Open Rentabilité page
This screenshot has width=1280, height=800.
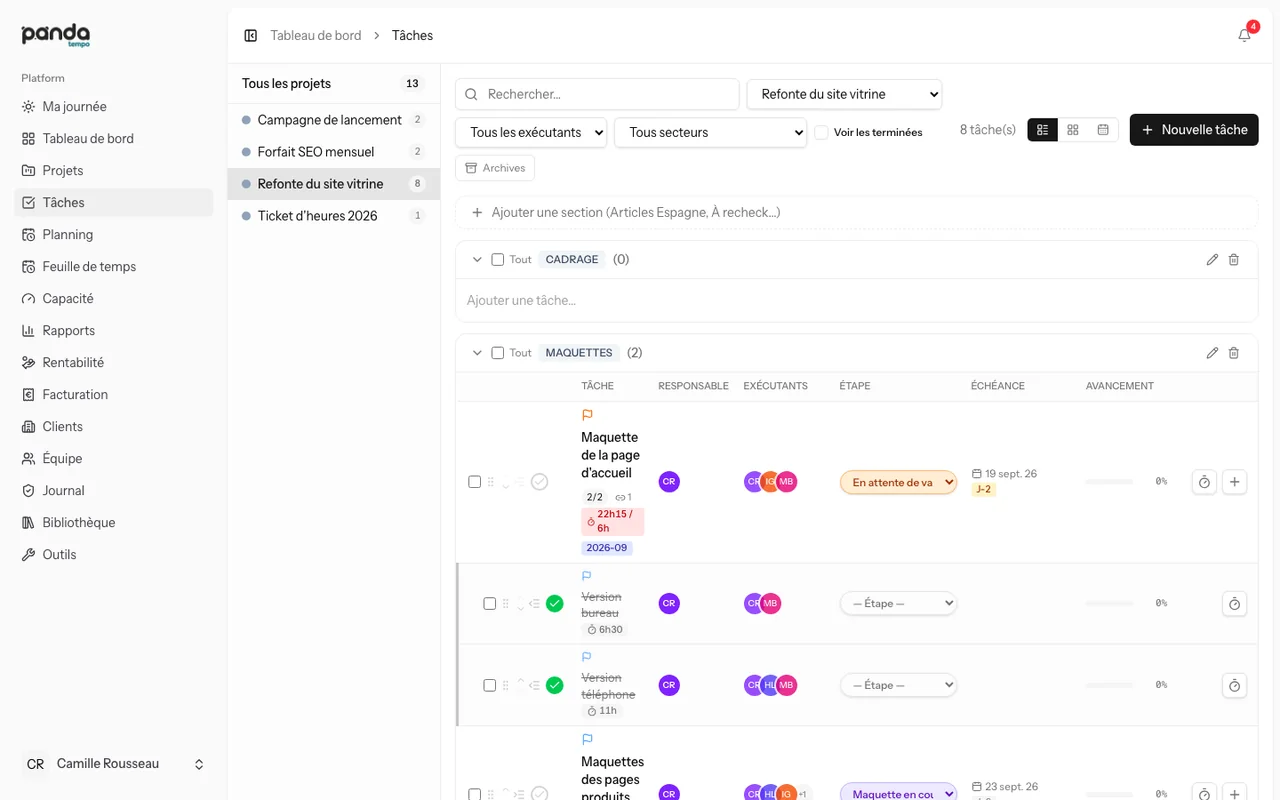pyautogui.click(x=114, y=362)
